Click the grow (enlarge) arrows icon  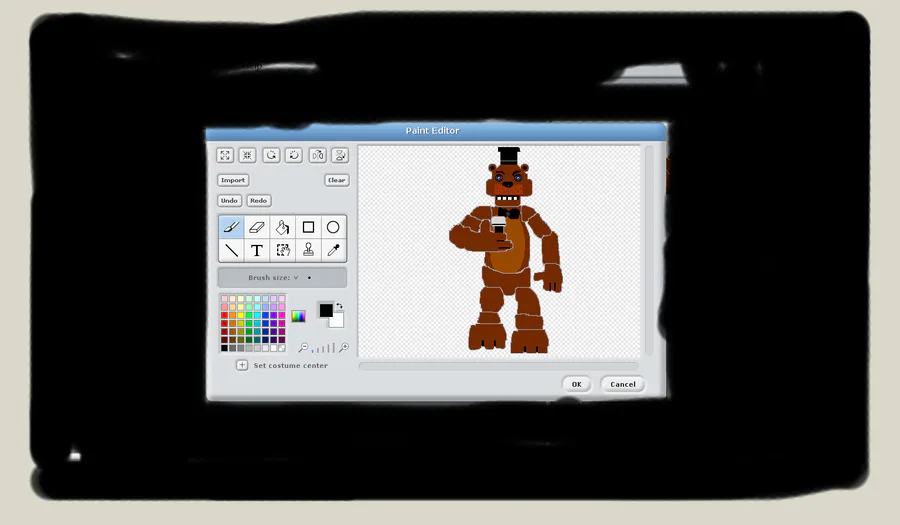pyautogui.click(x=225, y=155)
